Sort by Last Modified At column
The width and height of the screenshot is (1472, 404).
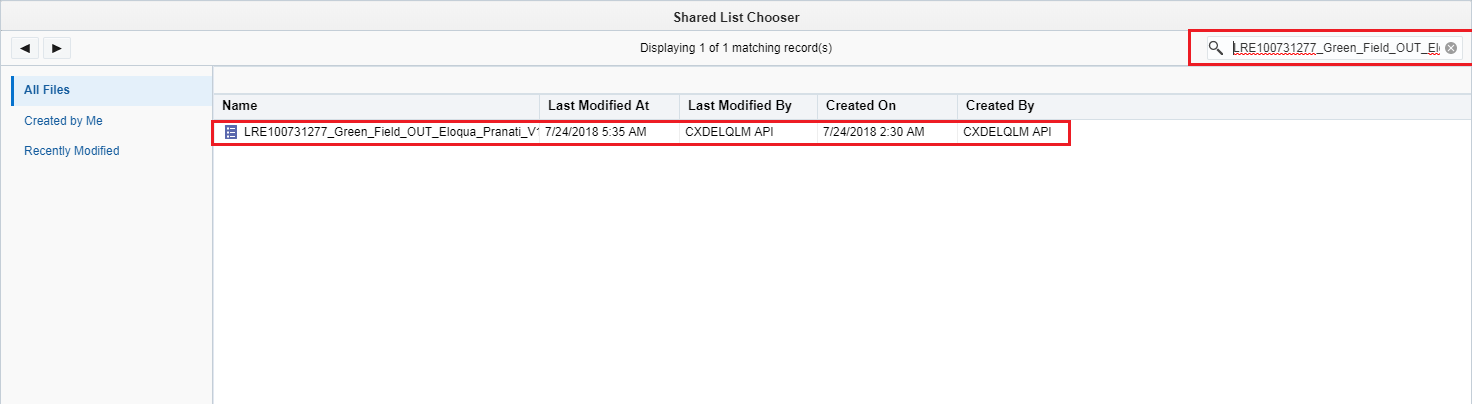(598, 105)
